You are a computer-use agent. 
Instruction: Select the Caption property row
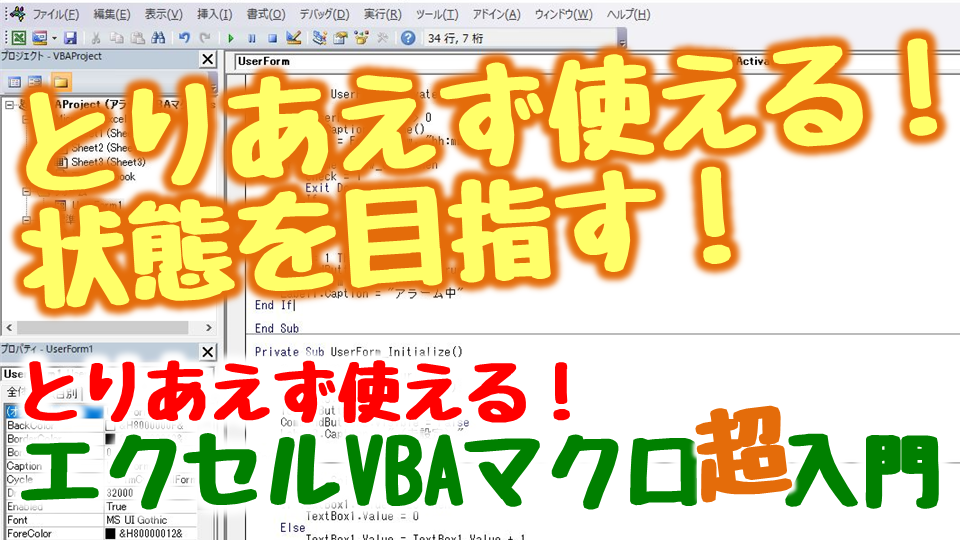pyautogui.click(x=101, y=466)
